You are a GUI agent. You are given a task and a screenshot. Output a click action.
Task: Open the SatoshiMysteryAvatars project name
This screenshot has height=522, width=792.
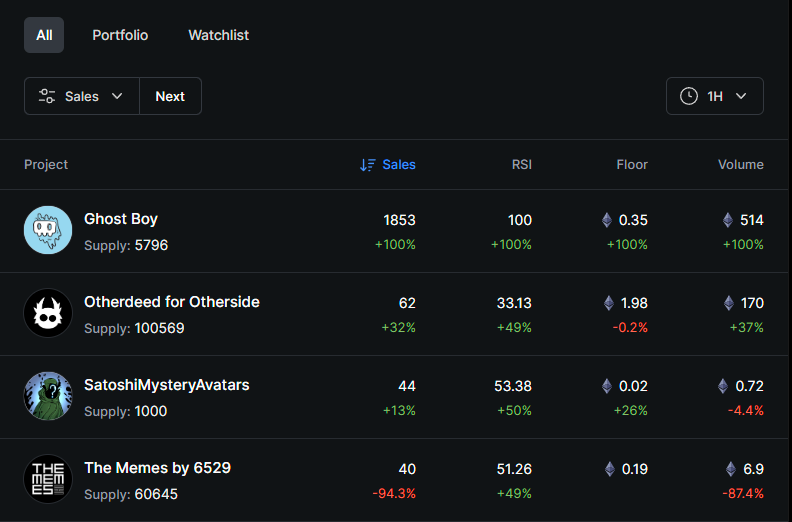point(167,385)
